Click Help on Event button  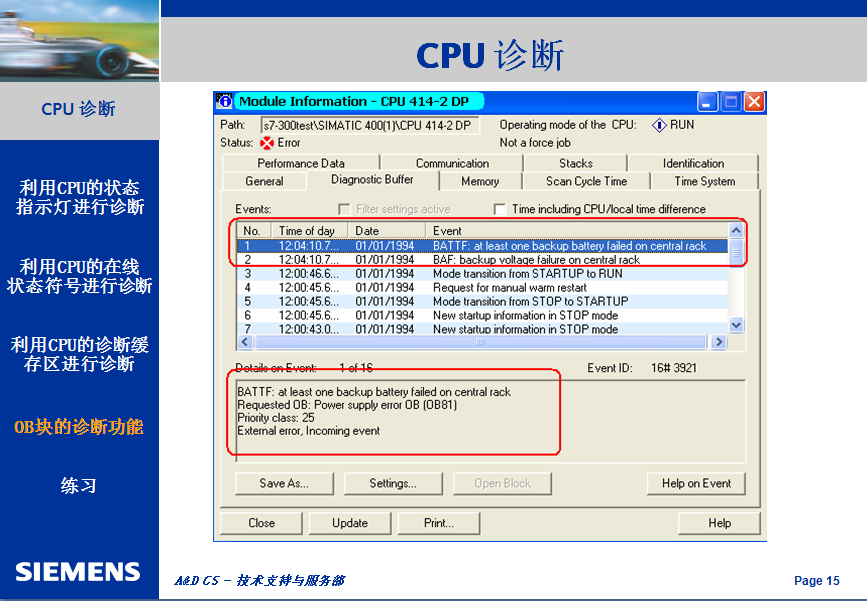[696, 483]
